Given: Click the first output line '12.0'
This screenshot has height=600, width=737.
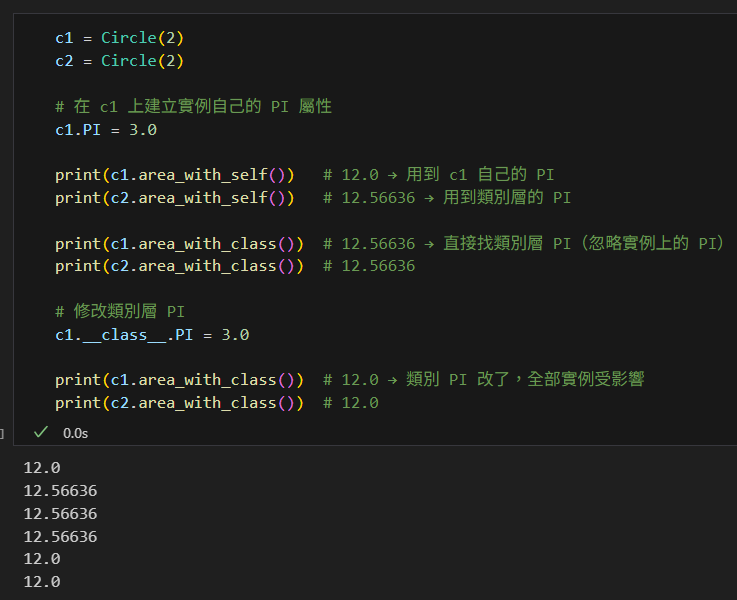Looking at the screenshot, I should point(42,468).
